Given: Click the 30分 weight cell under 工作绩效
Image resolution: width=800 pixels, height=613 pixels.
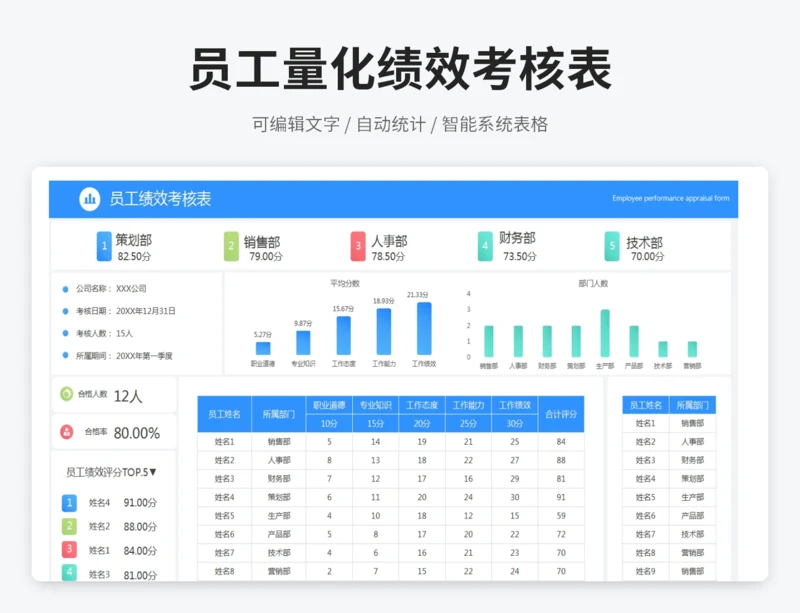Looking at the screenshot, I should 515,424.
